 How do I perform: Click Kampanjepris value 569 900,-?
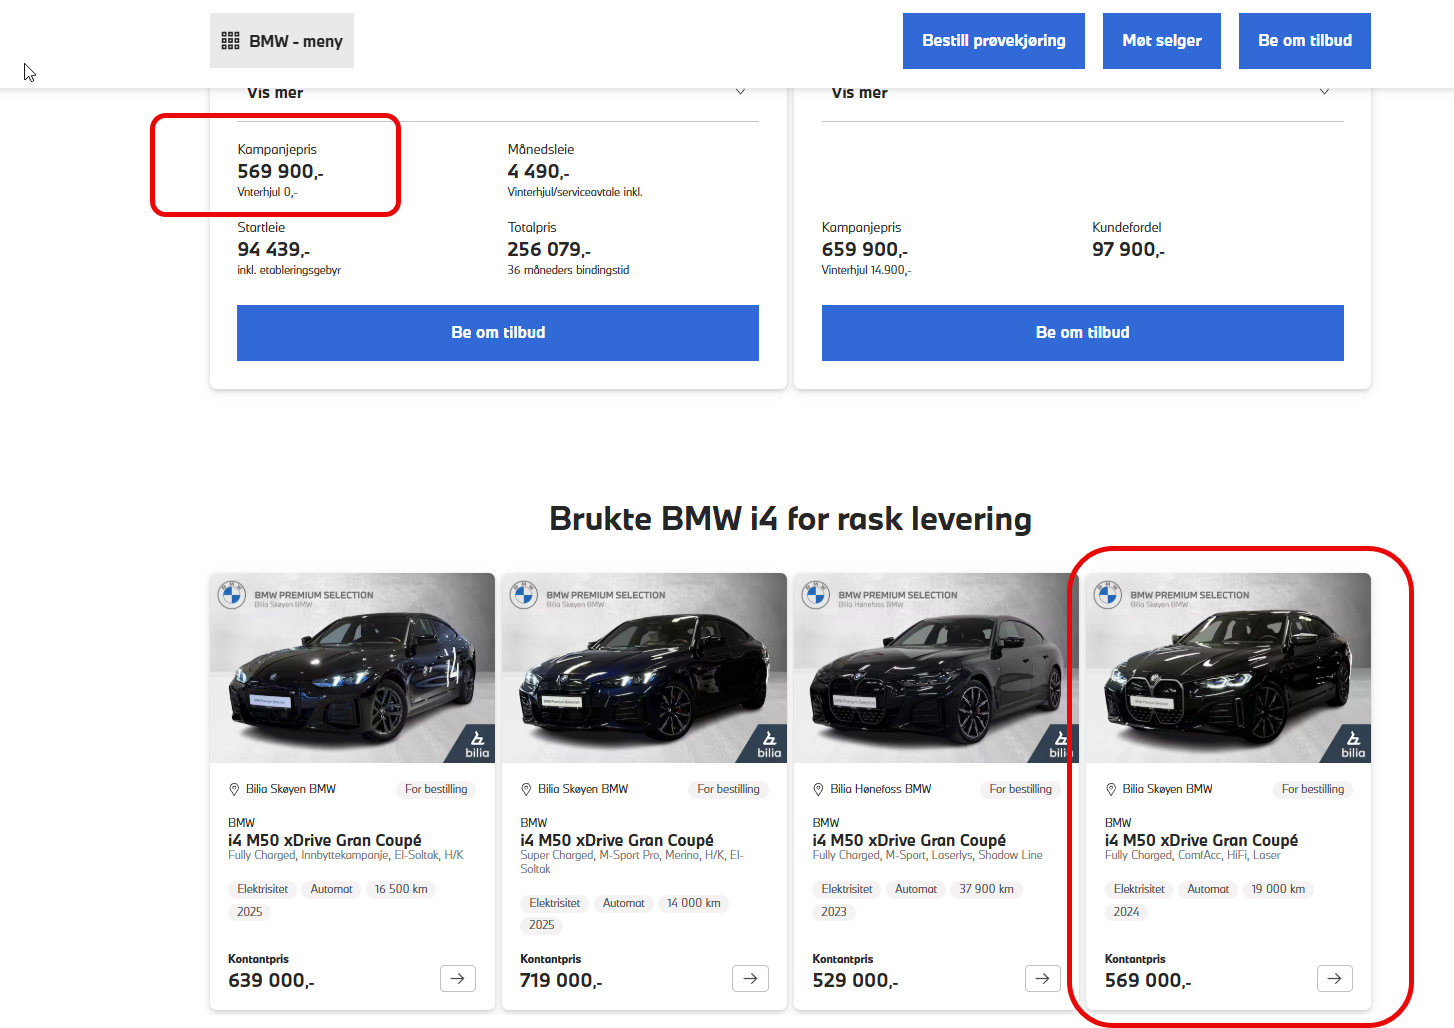[280, 171]
